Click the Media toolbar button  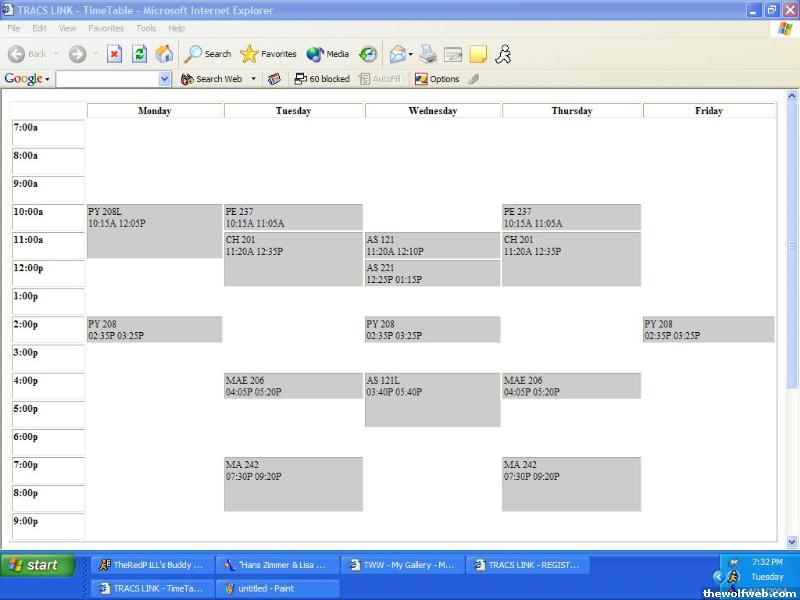tap(328, 54)
